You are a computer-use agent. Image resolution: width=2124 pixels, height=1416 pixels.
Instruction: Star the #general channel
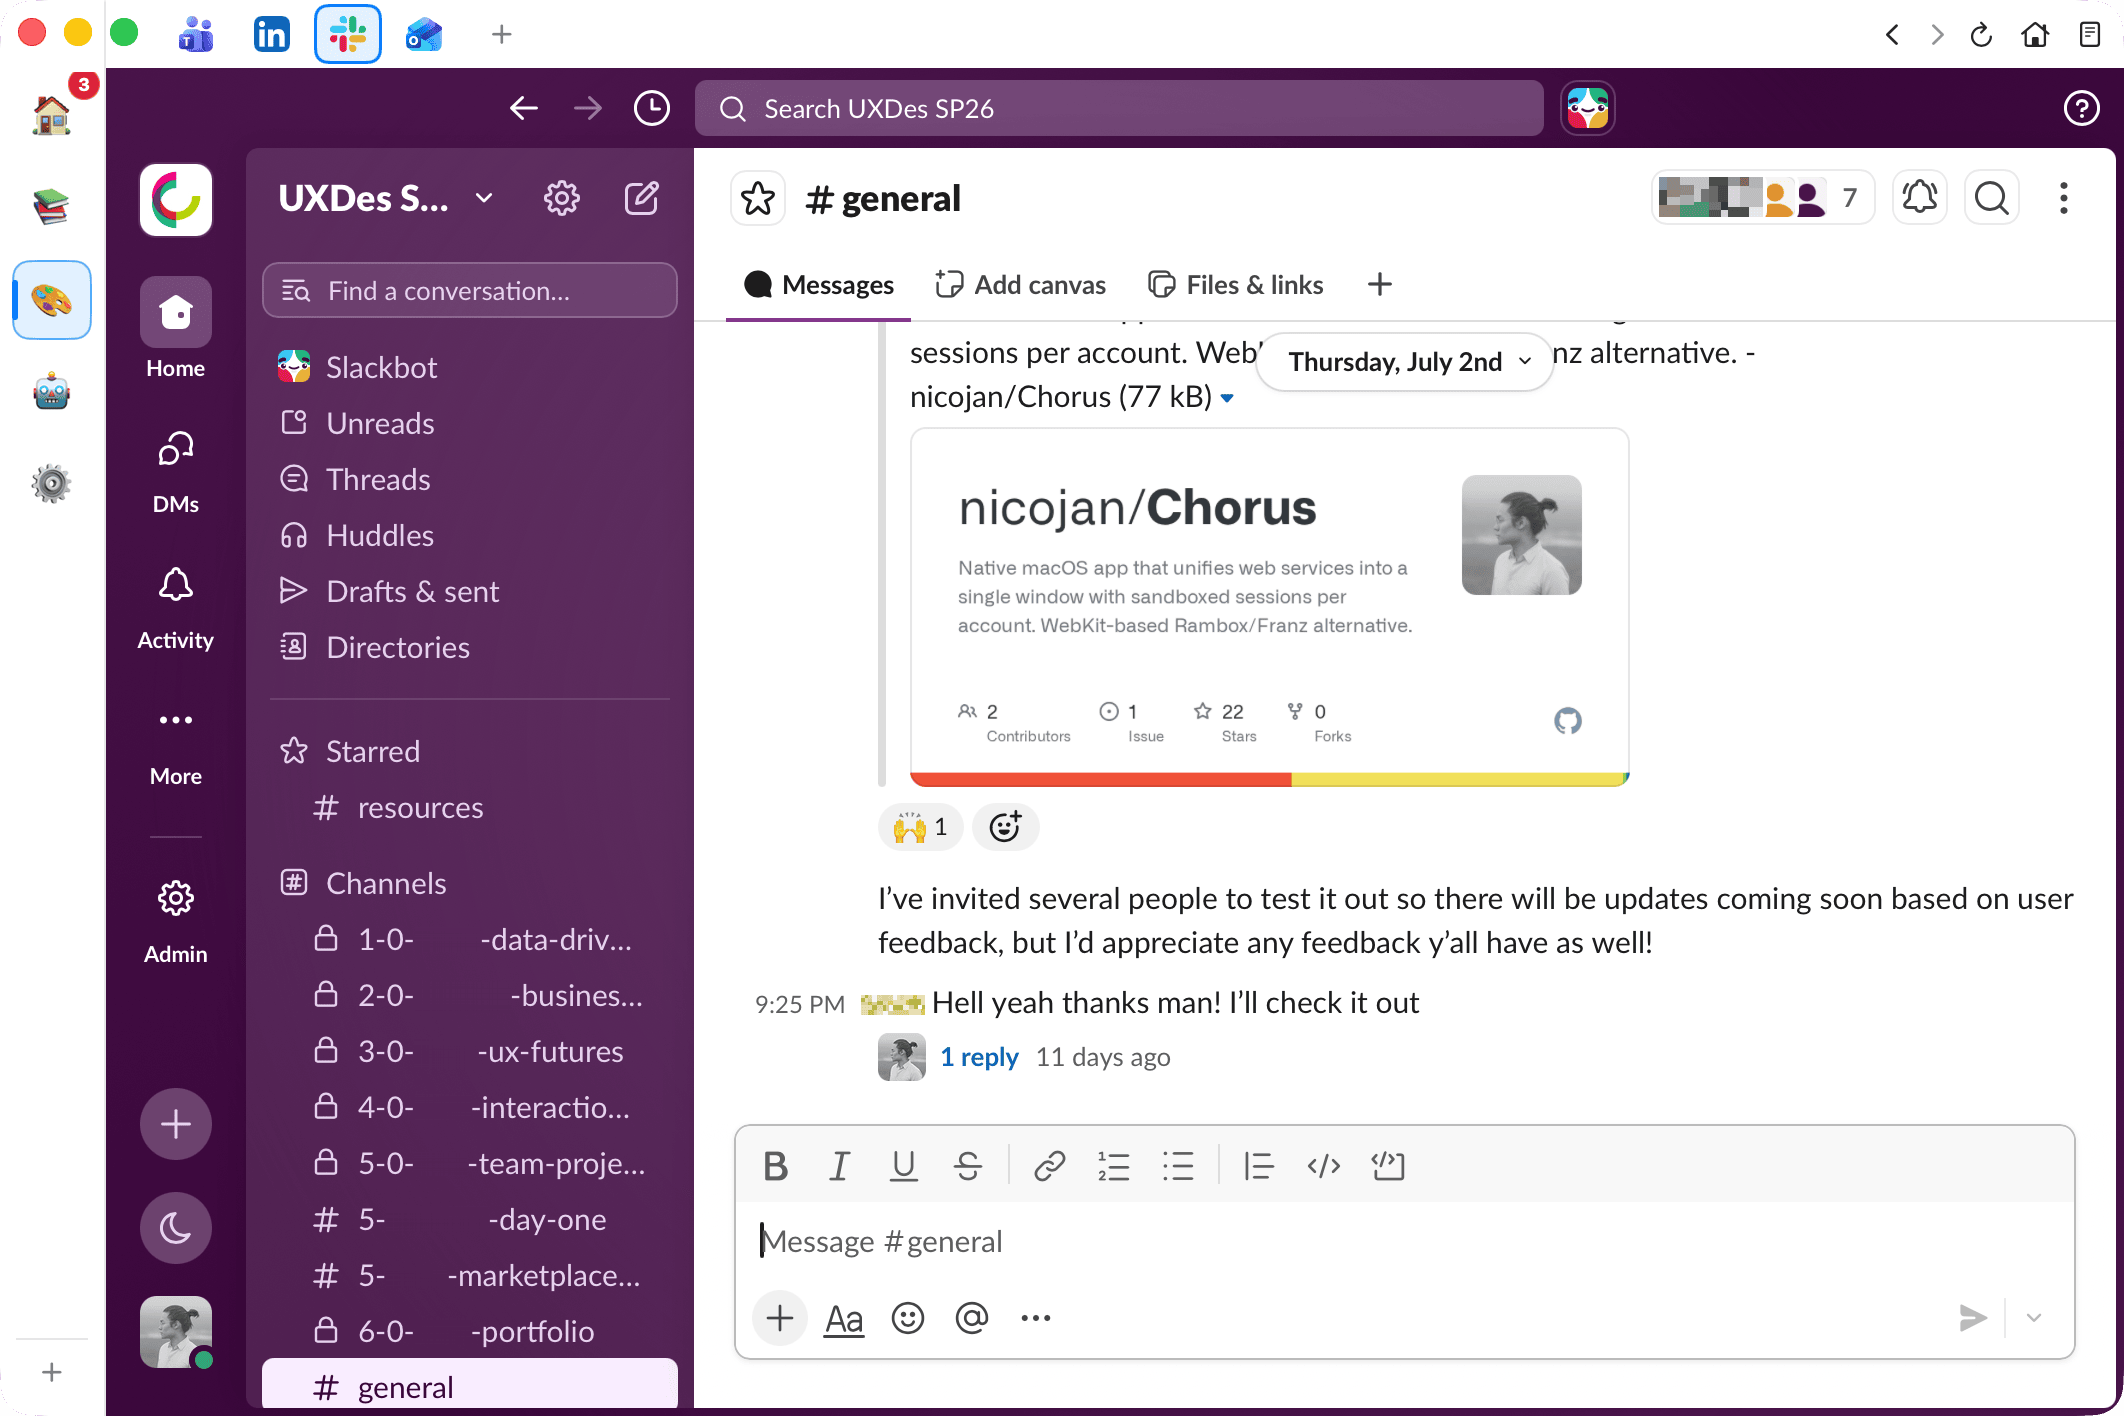(758, 198)
